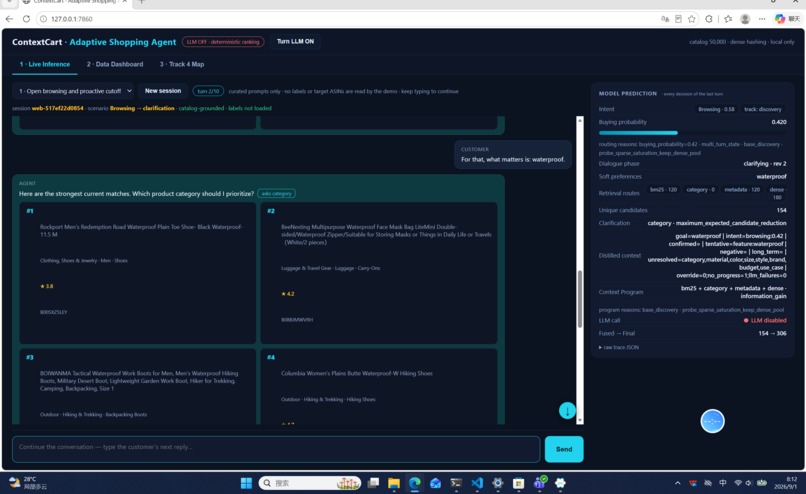Show hidden system tray icons chevron
The height and width of the screenshot is (494, 806).
pyautogui.click(x=677, y=483)
